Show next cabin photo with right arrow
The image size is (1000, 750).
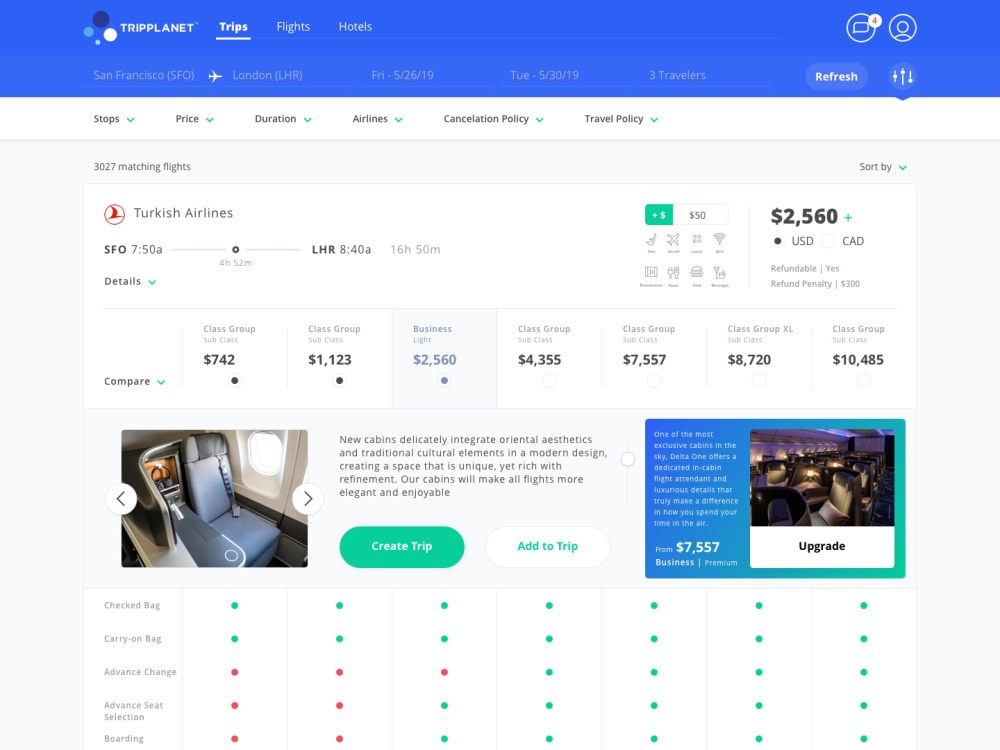tap(307, 499)
